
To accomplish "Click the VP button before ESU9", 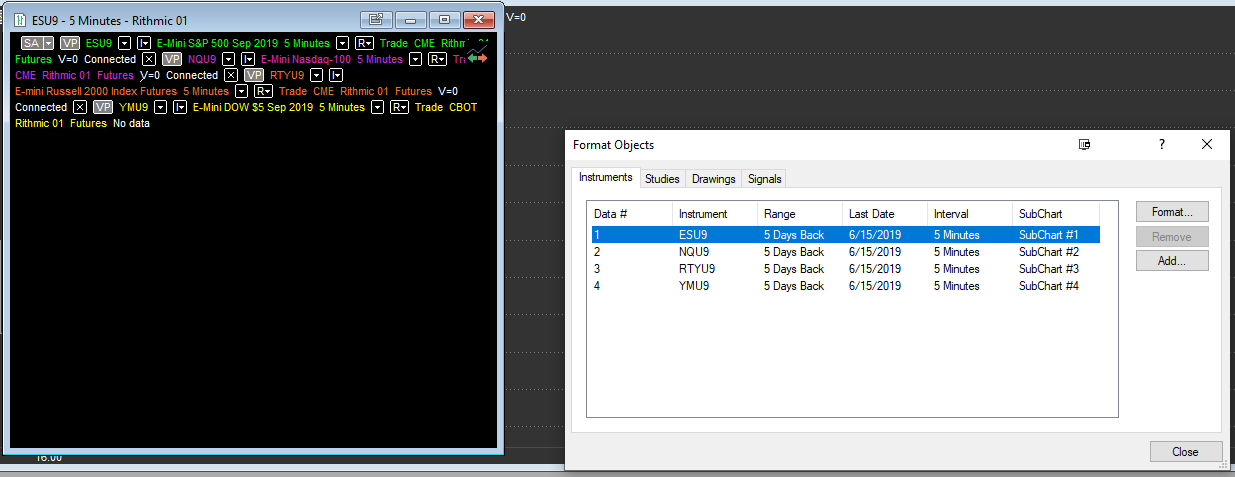I will (70, 43).
